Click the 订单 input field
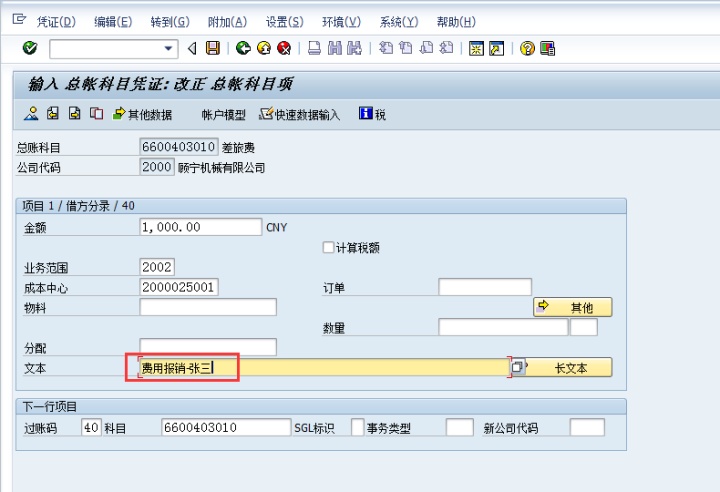The image size is (720, 492). 485,287
